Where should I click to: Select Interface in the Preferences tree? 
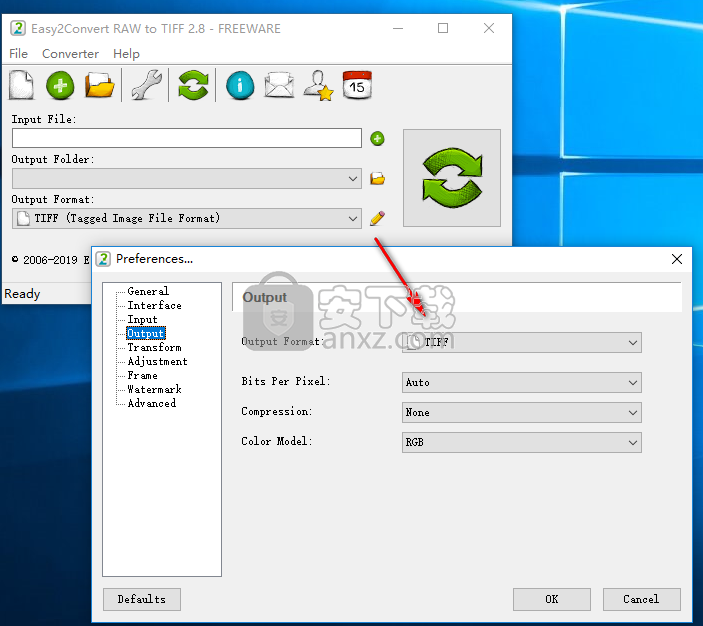(154, 305)
